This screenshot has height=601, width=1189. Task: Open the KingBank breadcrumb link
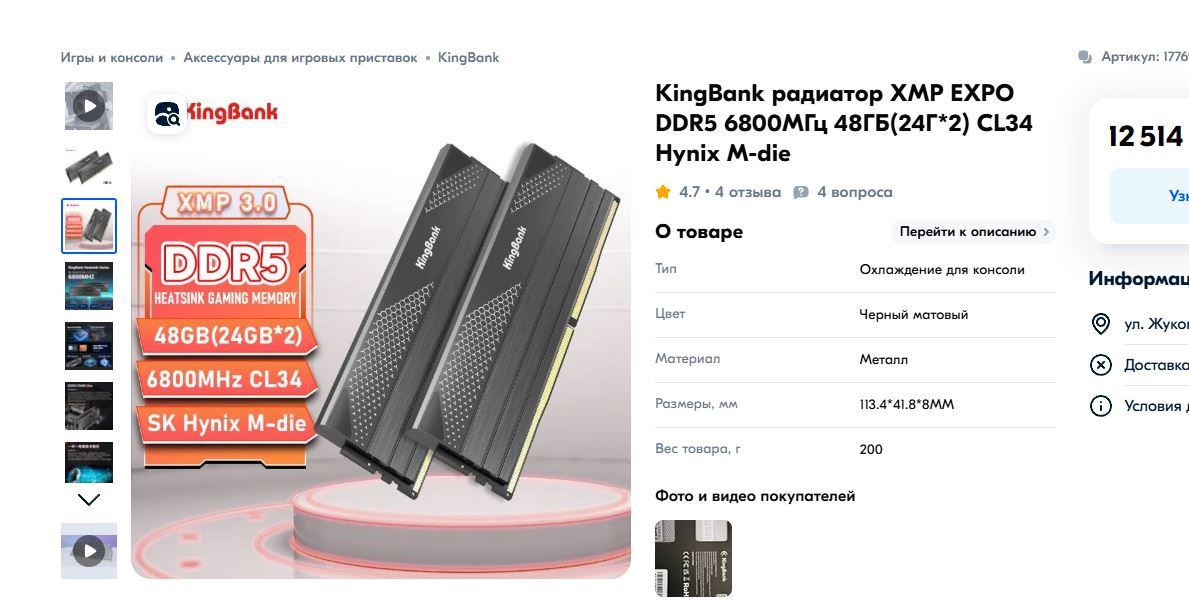pyautogui.click(x=469, y=58)
